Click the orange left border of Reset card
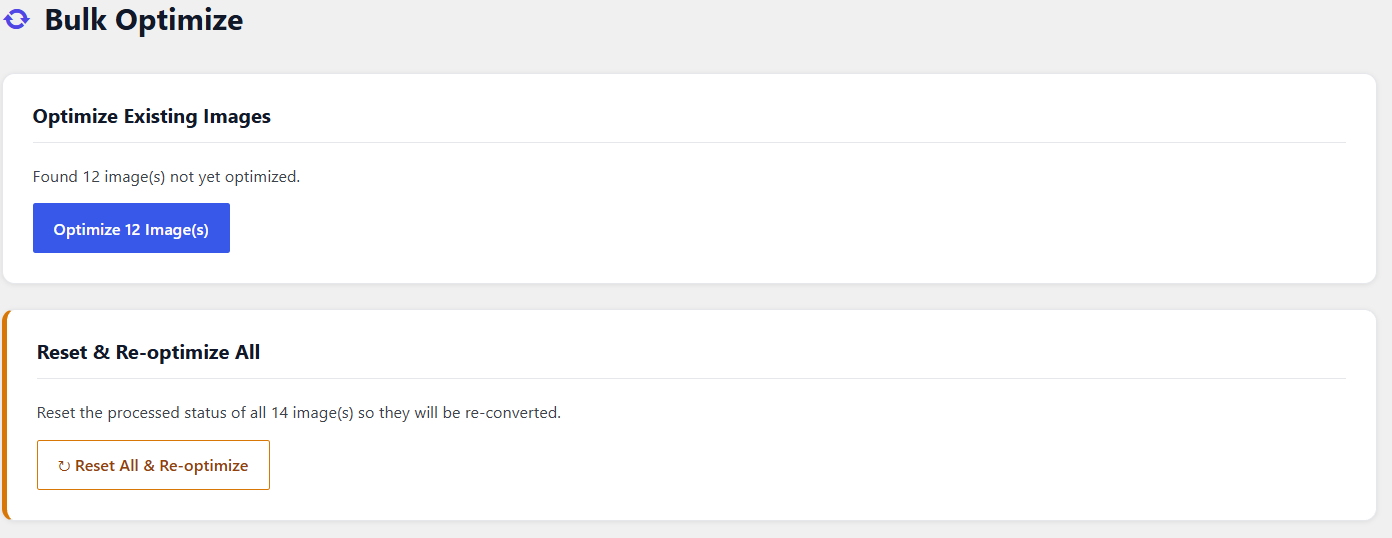The width and height of the screenshot is (1392, 538). pyautogui.click(x=5, y=415)
